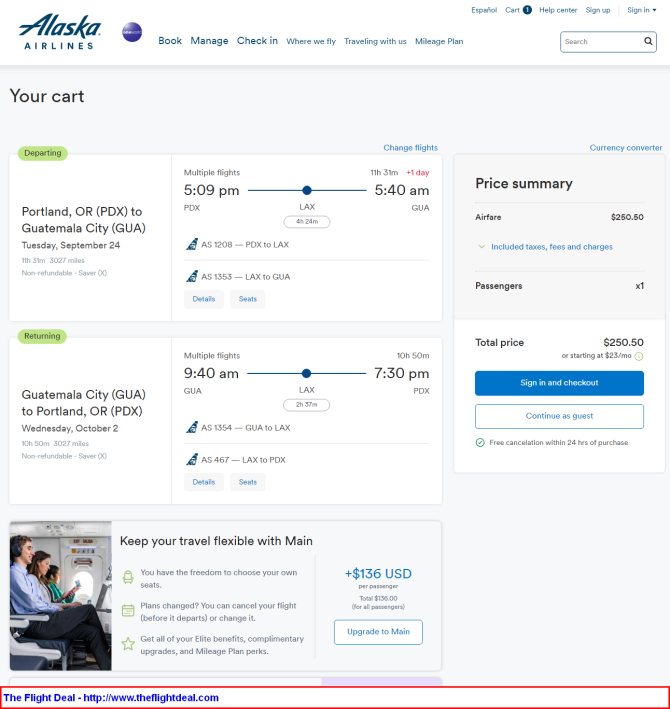Open the Sign in dropdown
This screenshot has height=709, width=670.
coord(642,10)
